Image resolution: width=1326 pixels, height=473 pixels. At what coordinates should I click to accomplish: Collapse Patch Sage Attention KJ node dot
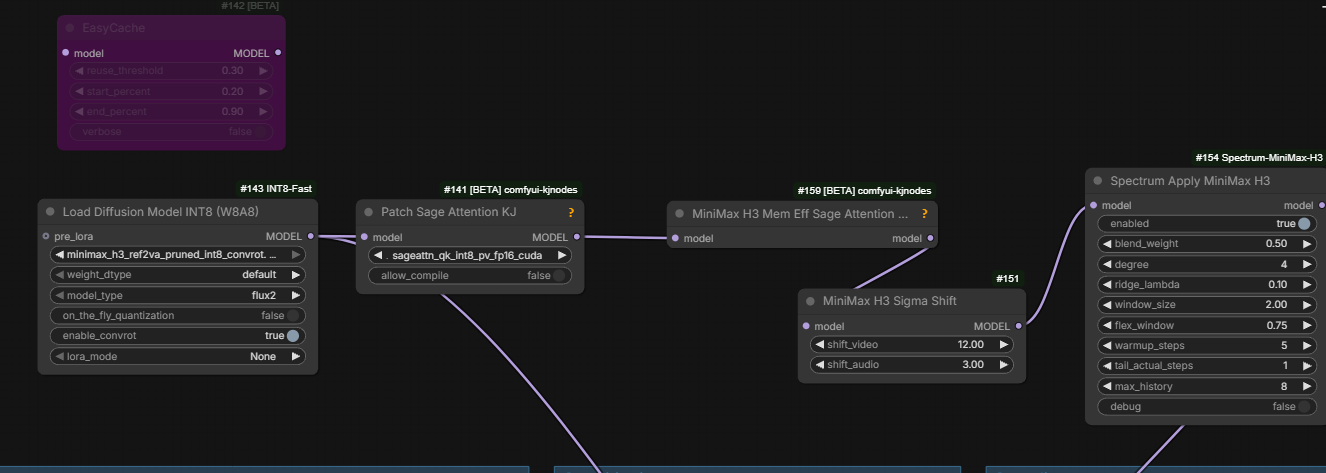pyautogui.click(x=368, y=212)
